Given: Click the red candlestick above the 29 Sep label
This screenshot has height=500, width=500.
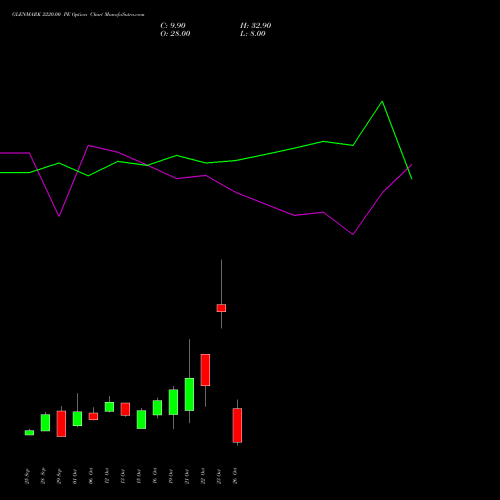Looking at the screenshot, I should point(61,424).
